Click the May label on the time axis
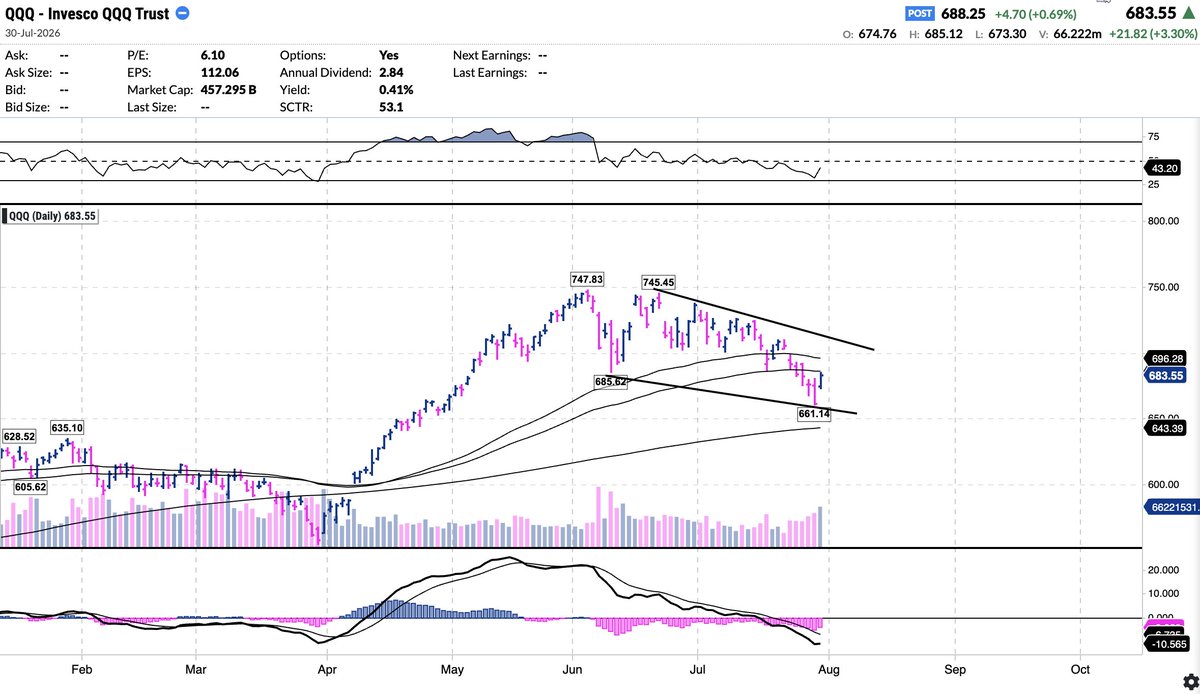This screenshot has height=694, width=1200. (453, 668)
